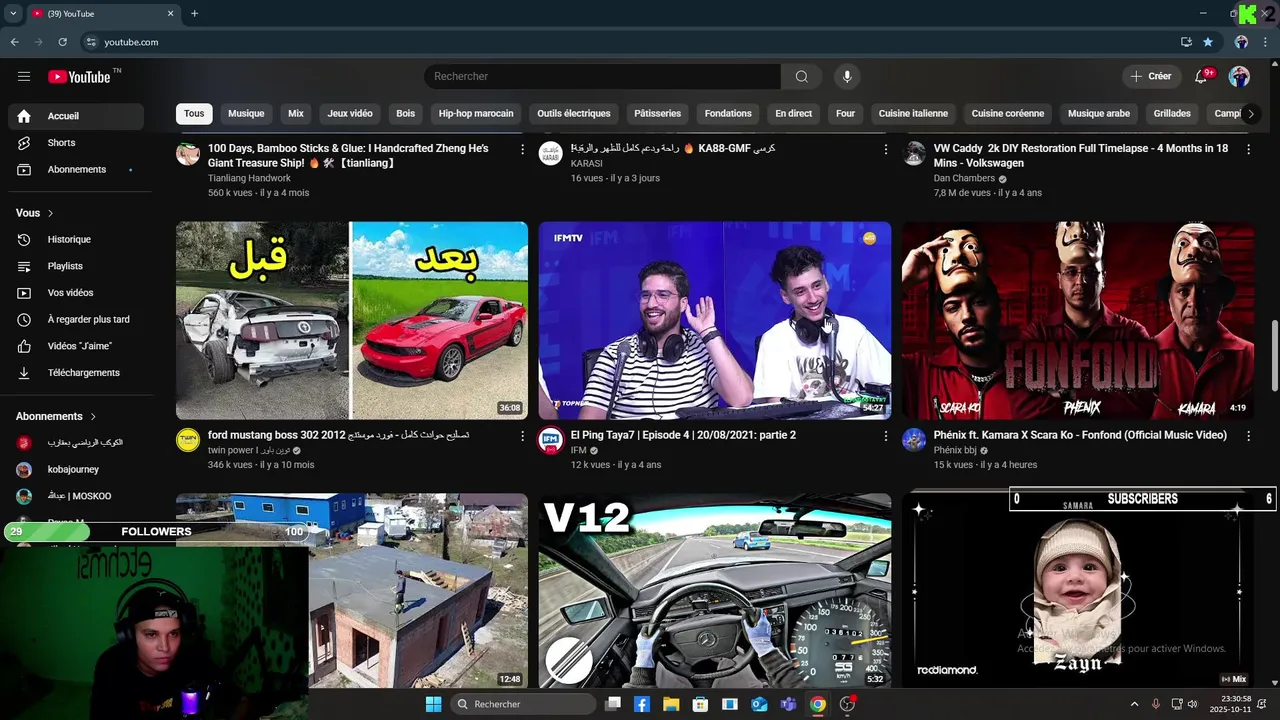Image resolution: width=1280 pixels, height=720 pixels.
Task: Open the Fonfond masked men thumbnail
Action: pos(1078,320)
